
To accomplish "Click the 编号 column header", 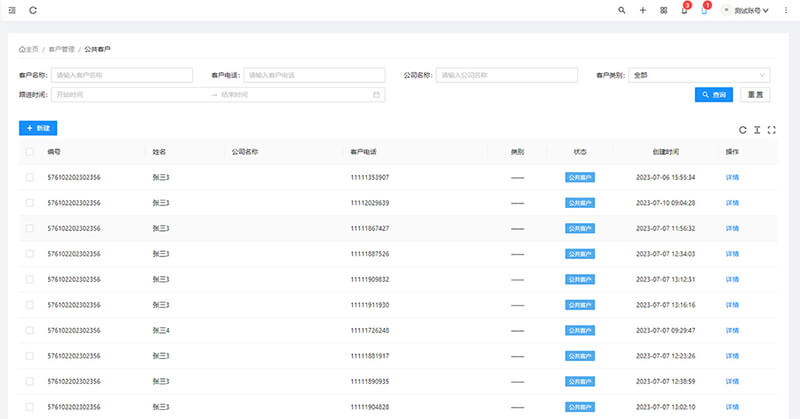I will [x=54, y=152].
